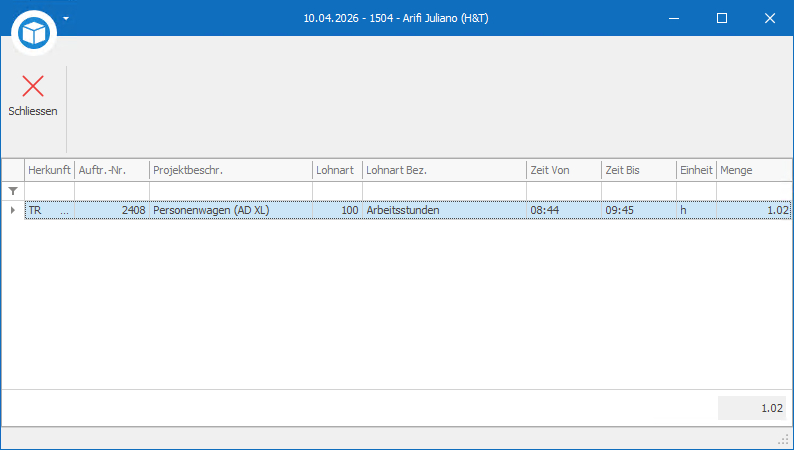Click the footer total 1.02 summary field
794x450 pixels.
click(x=752, y=408)
